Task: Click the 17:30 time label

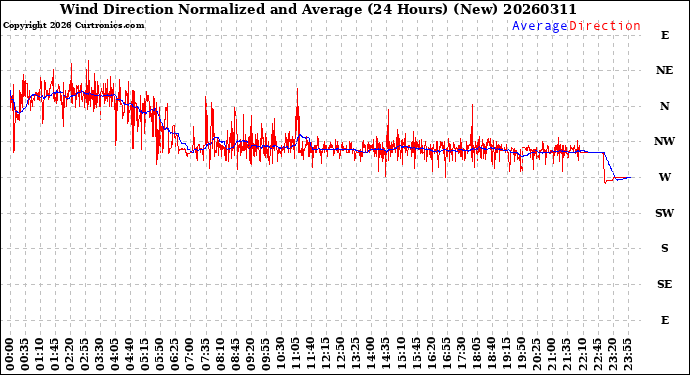Action: 461,354
